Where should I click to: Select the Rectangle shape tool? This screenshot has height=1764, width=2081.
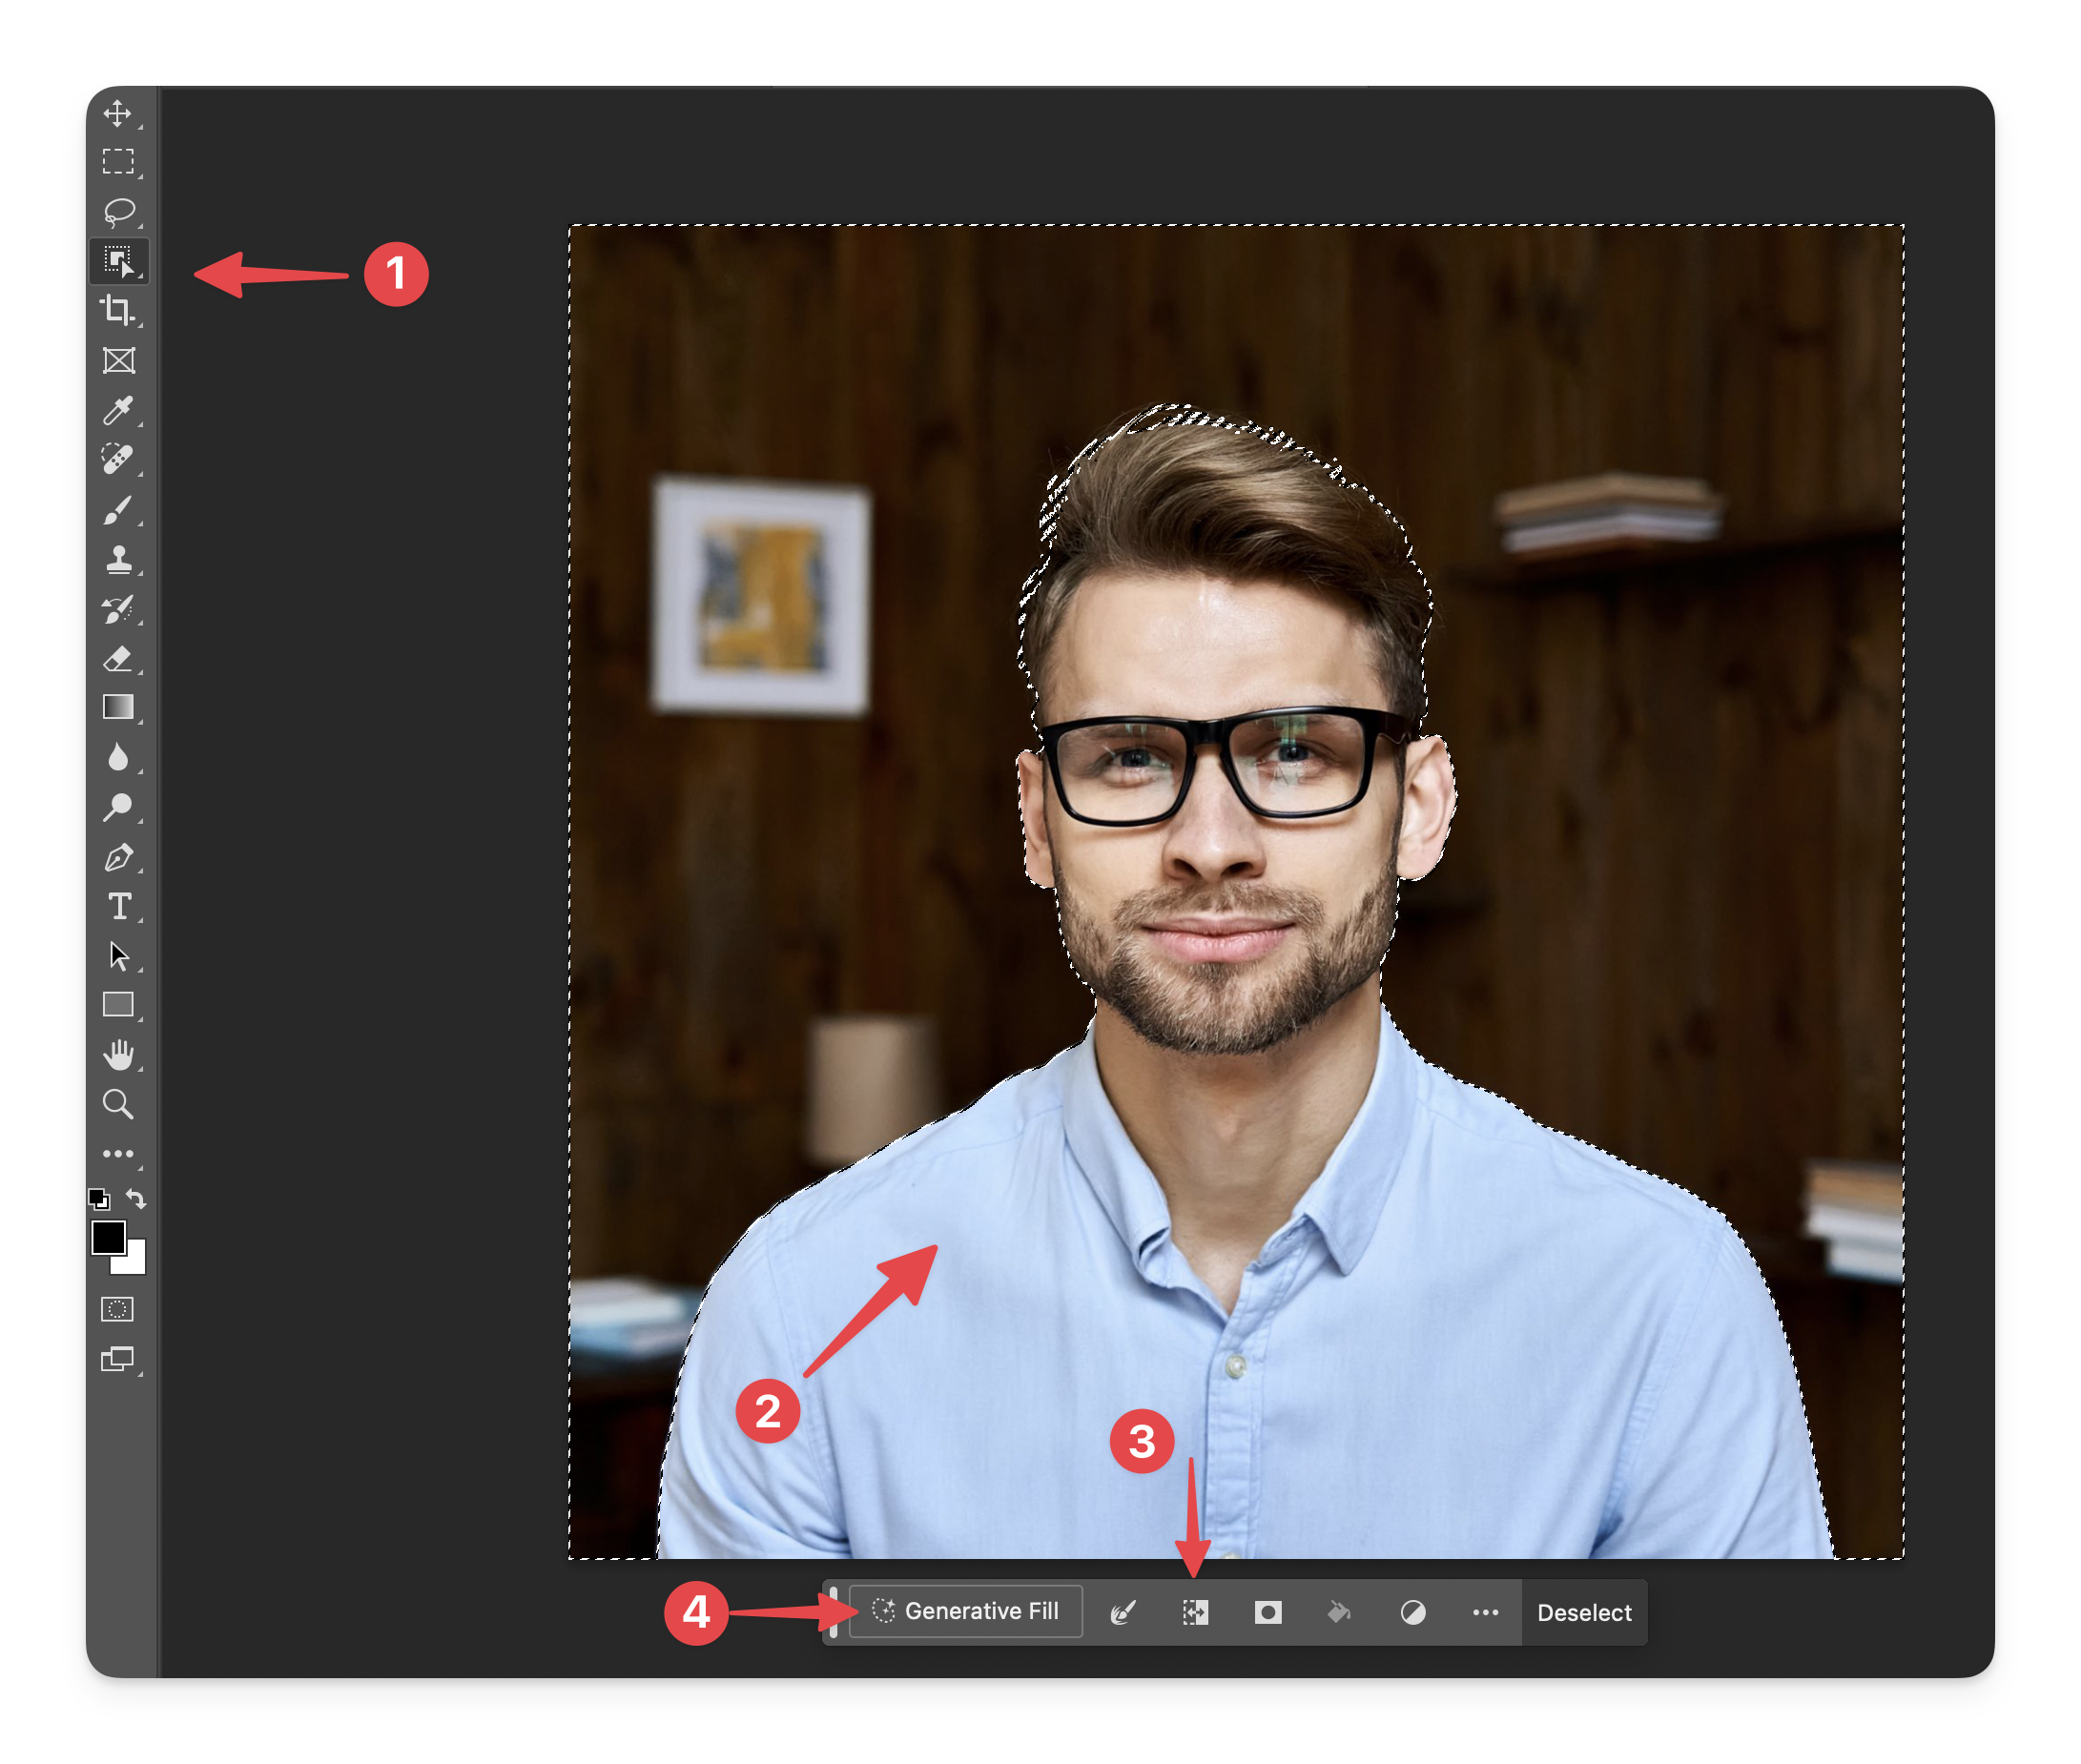(x=118, y=1005)
